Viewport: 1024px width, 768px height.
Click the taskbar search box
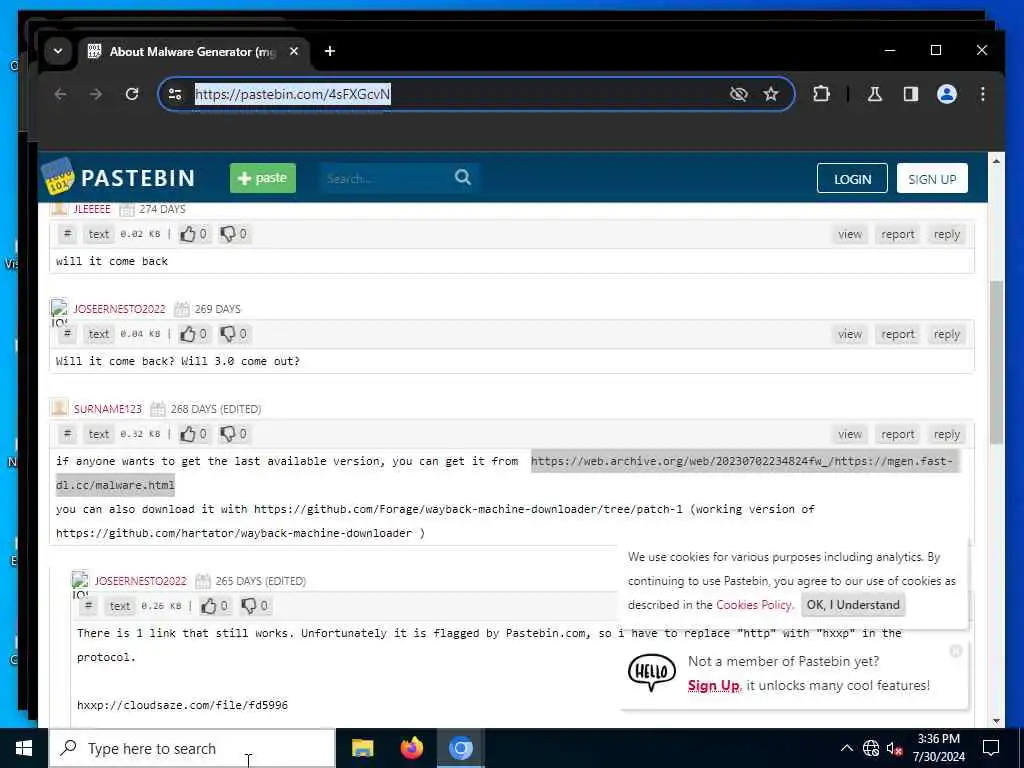pyautogui.click(x=192, y=748)
